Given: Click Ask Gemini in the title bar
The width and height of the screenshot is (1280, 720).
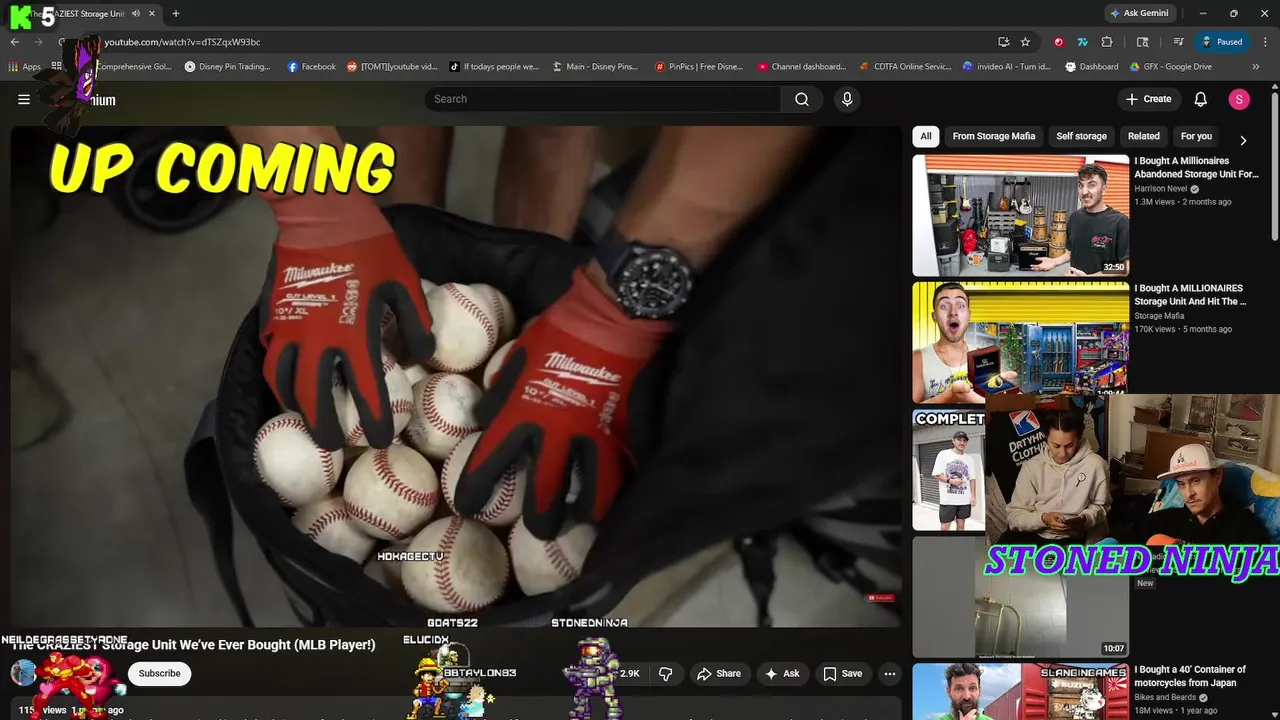Looking at the screenshot, I should click(x=1139, y=14).
